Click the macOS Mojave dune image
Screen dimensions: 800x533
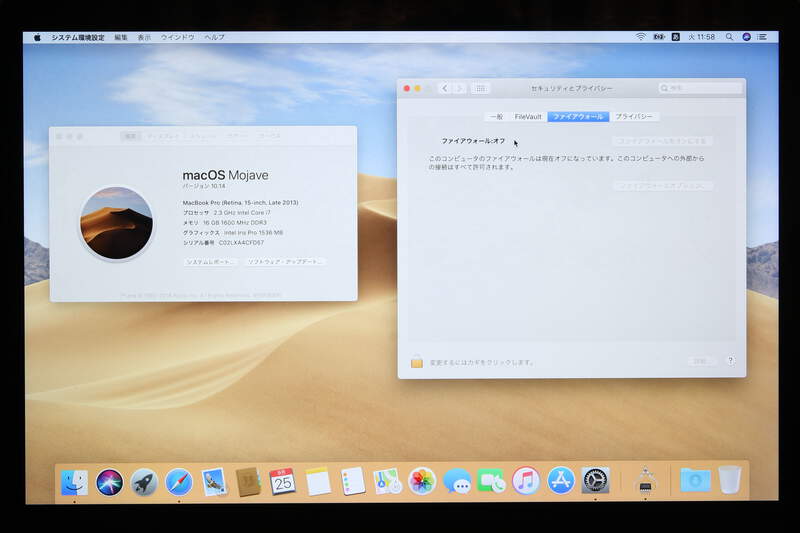pos(116,223)
